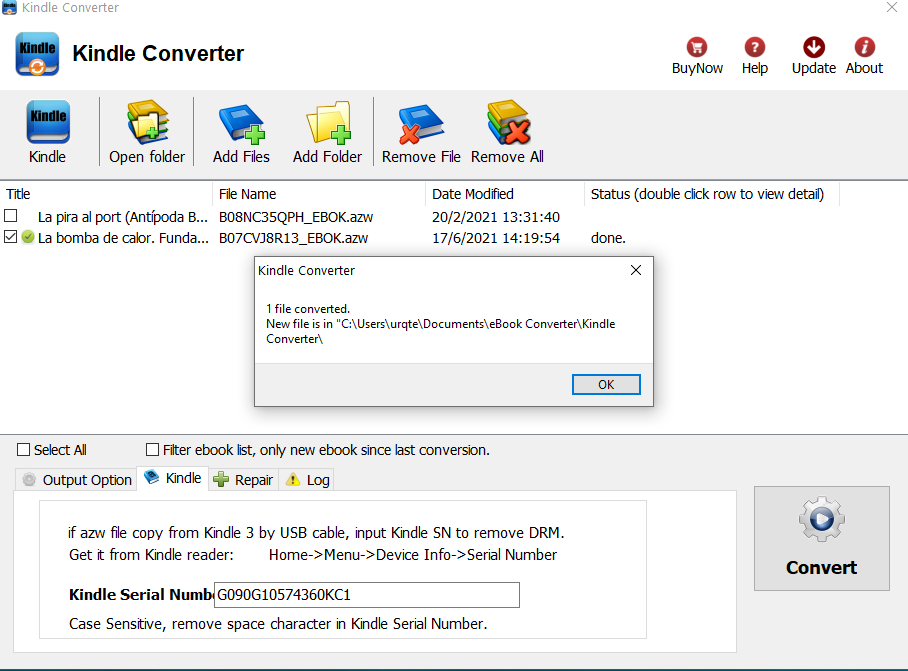The image size is (908, 671).
Task: Open Help via the question mark icon
Action: [755, 48]
